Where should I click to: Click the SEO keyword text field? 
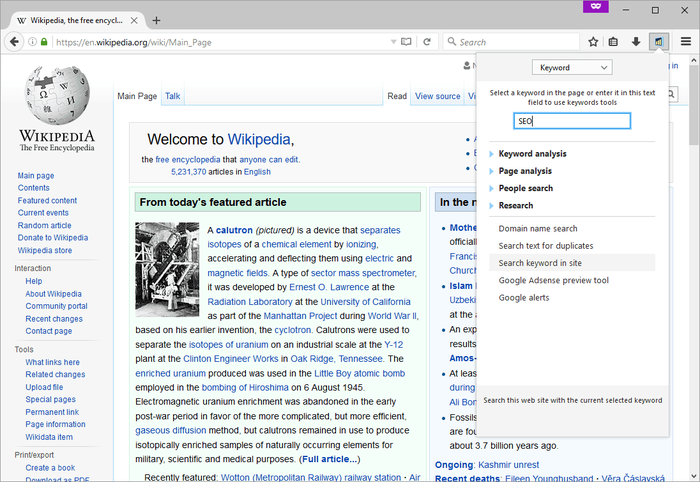click(572, 121)
